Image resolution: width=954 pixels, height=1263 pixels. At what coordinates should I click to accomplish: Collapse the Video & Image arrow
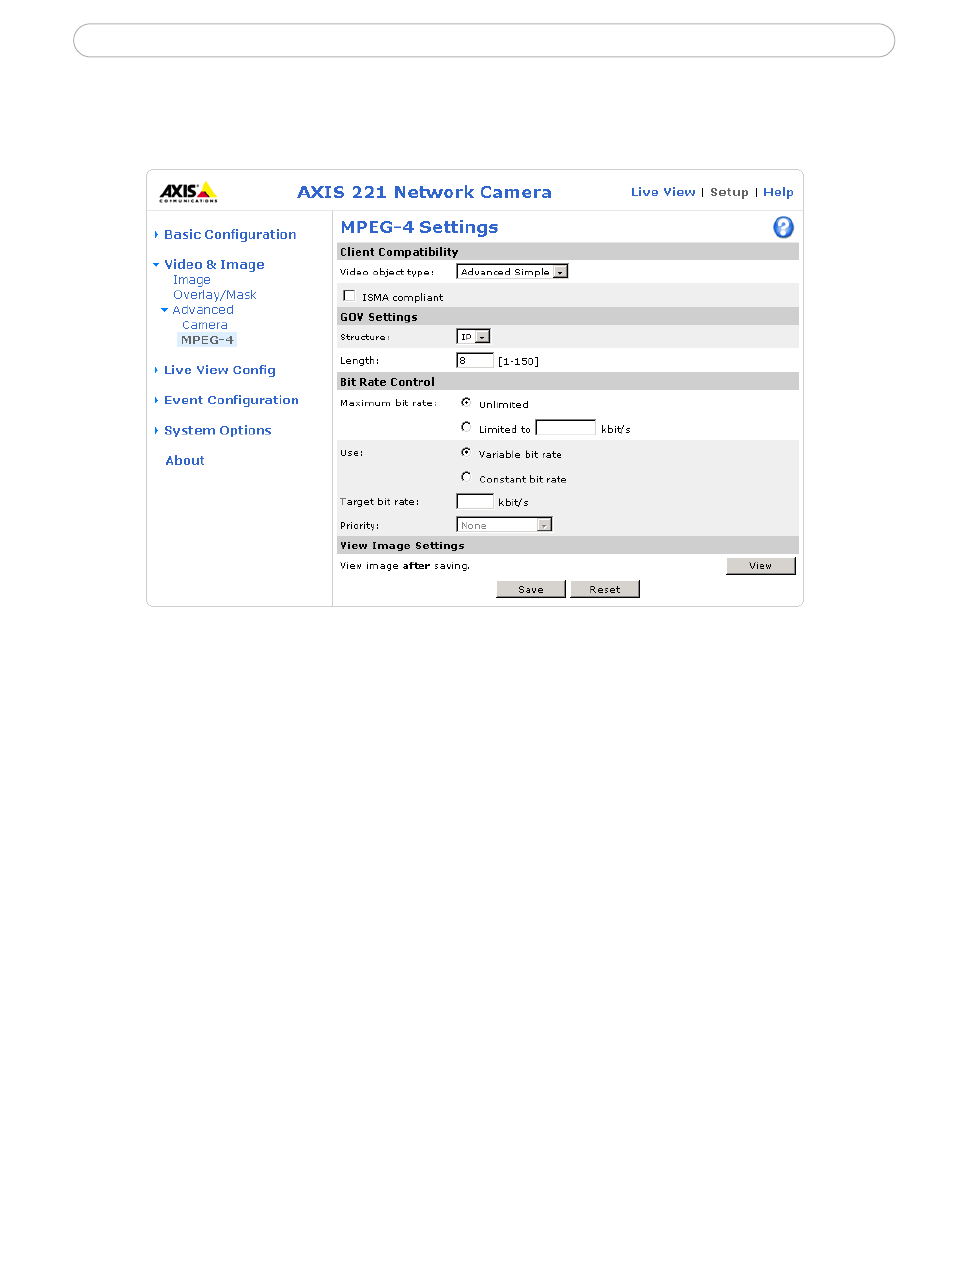point(156,265)
